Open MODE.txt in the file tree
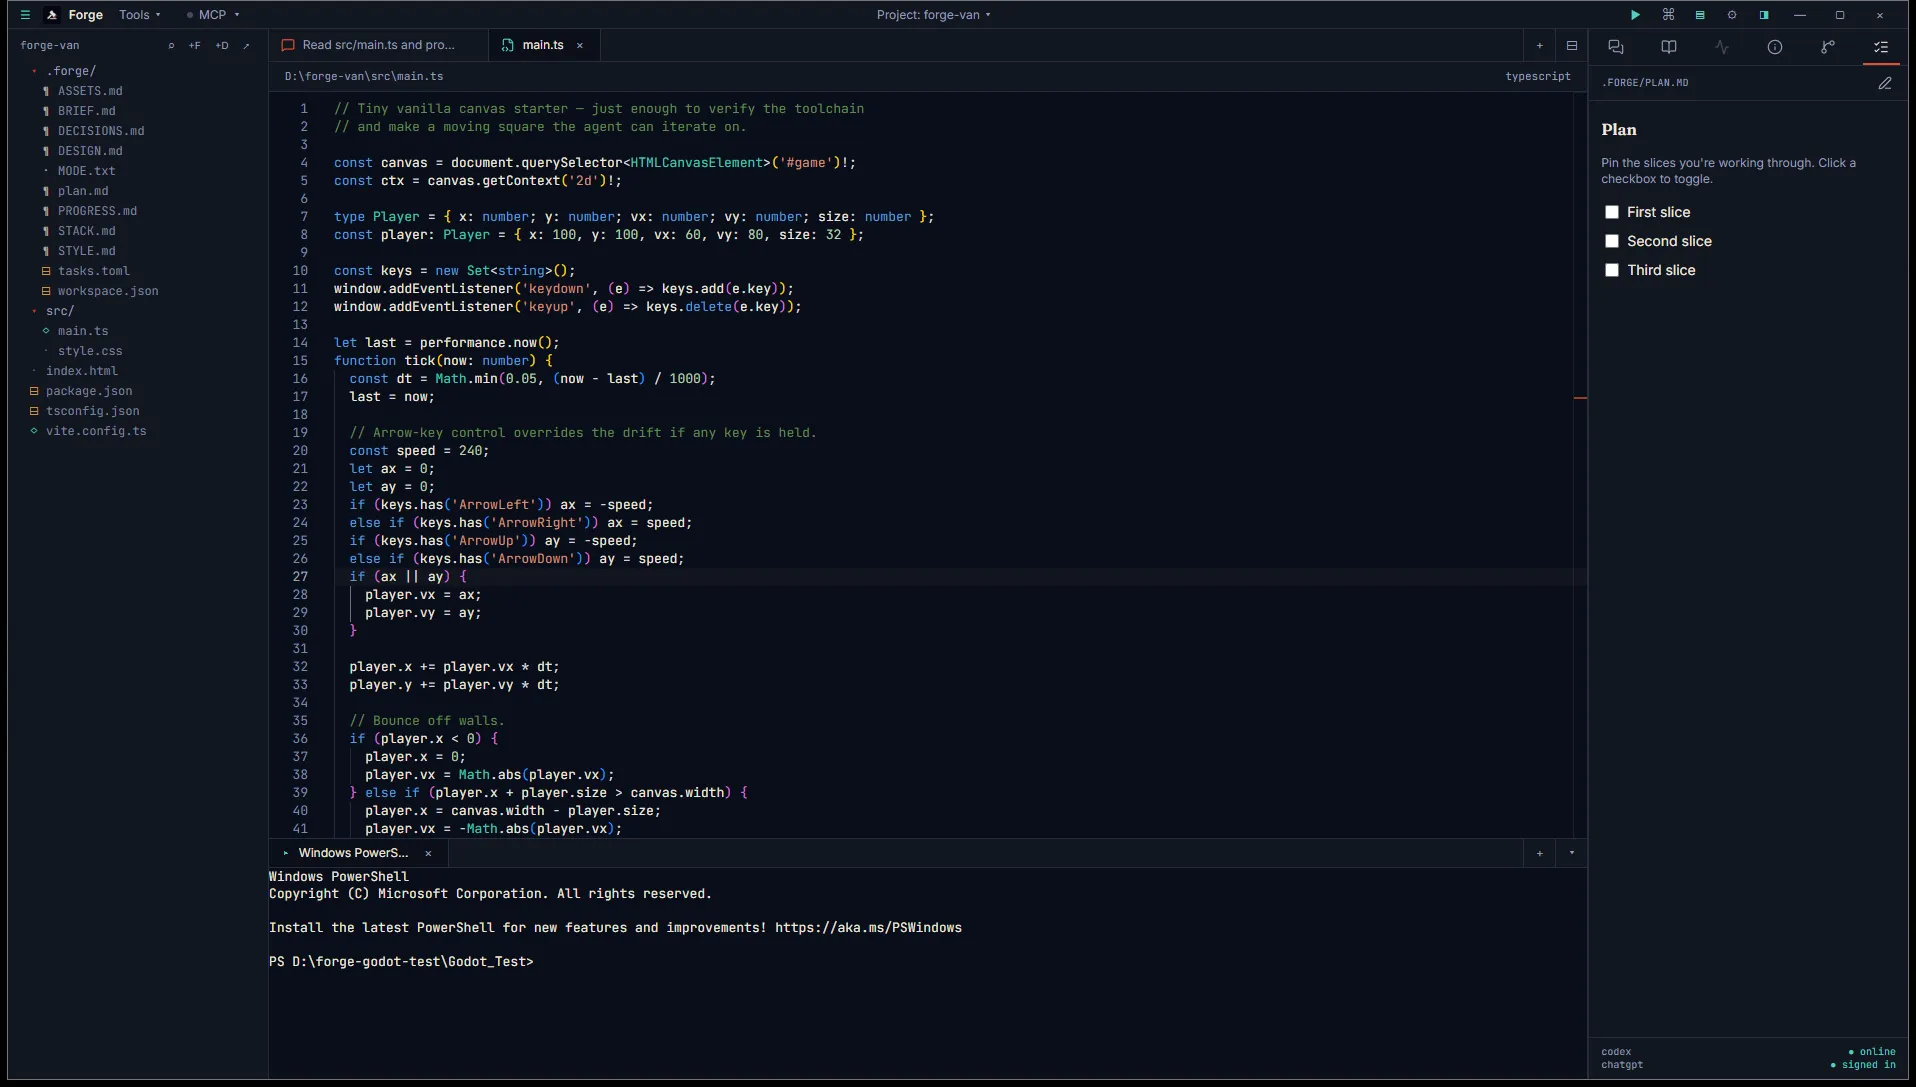The width and height of the screenshot is (1916, 1087). [86, 171]
